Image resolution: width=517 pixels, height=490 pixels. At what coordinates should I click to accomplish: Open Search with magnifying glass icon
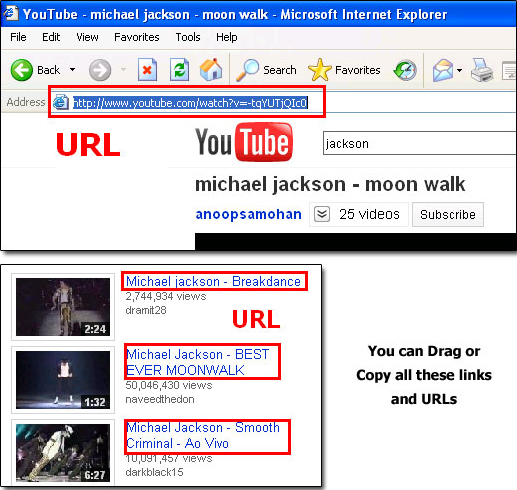point(247,70)
